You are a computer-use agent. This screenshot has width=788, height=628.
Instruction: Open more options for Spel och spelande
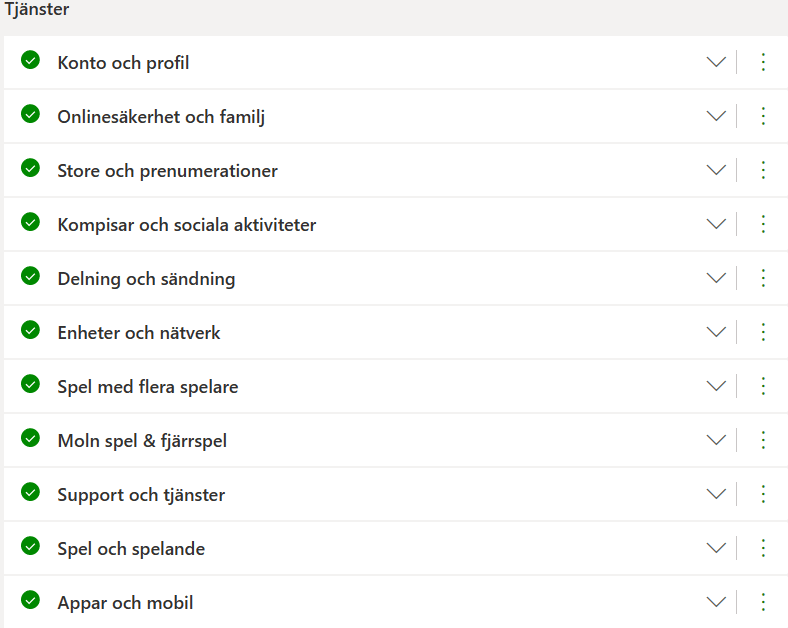pos(763,548)
